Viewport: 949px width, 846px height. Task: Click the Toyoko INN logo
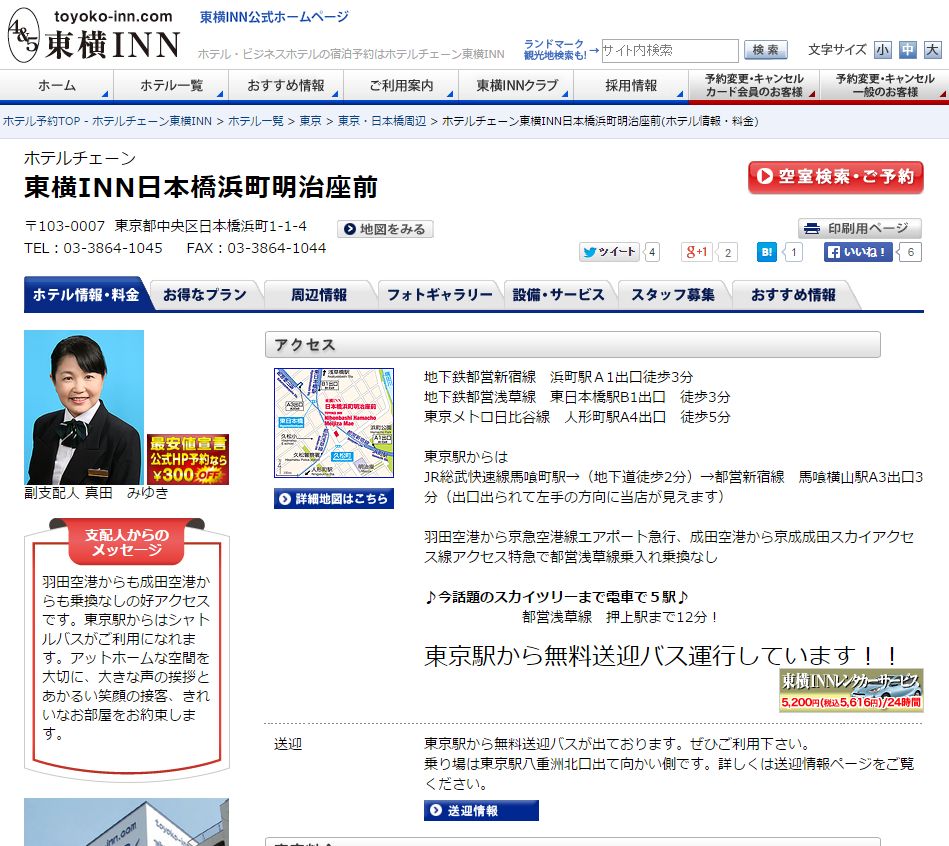pyautogui.click(x=94, y=35)
